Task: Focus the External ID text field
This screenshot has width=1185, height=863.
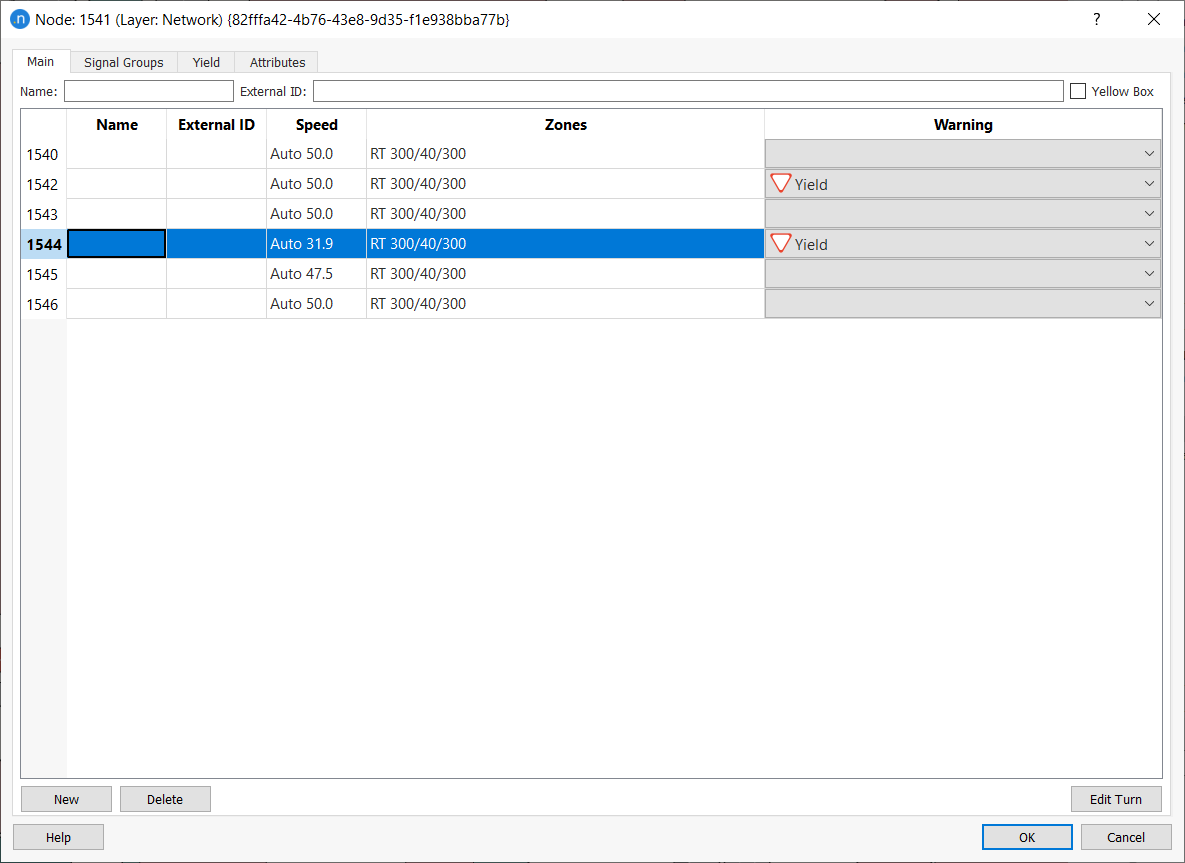Action: (687, 91)
